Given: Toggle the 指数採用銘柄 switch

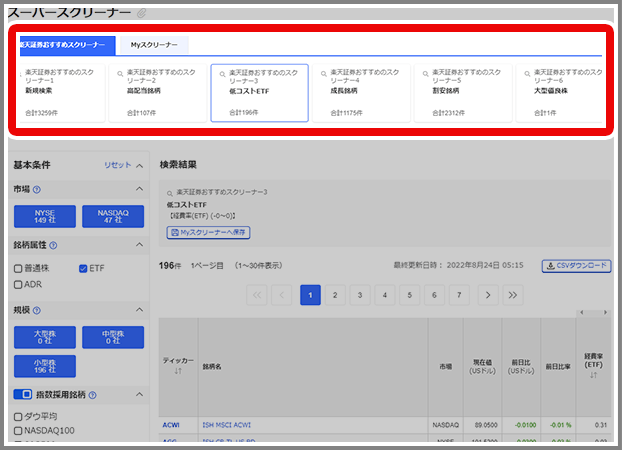Looking at the screenshot, I should (x=22, y=395).
